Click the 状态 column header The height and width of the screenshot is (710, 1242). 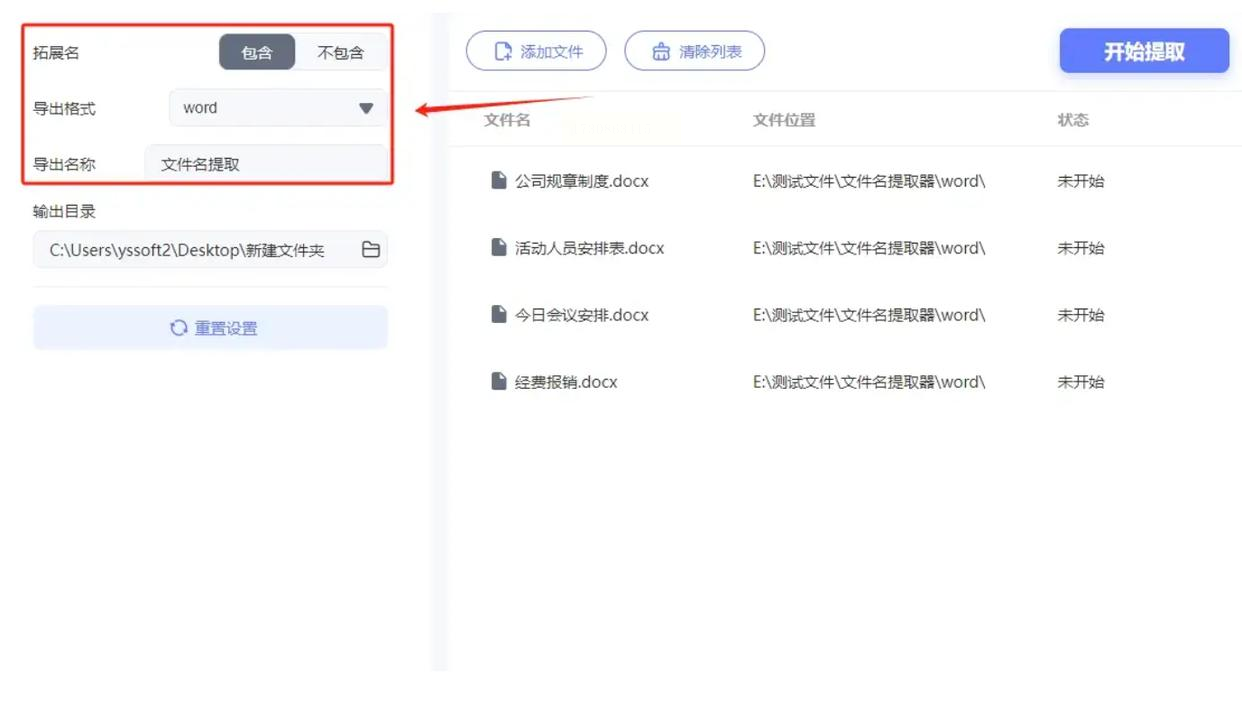coord(1073,120)
